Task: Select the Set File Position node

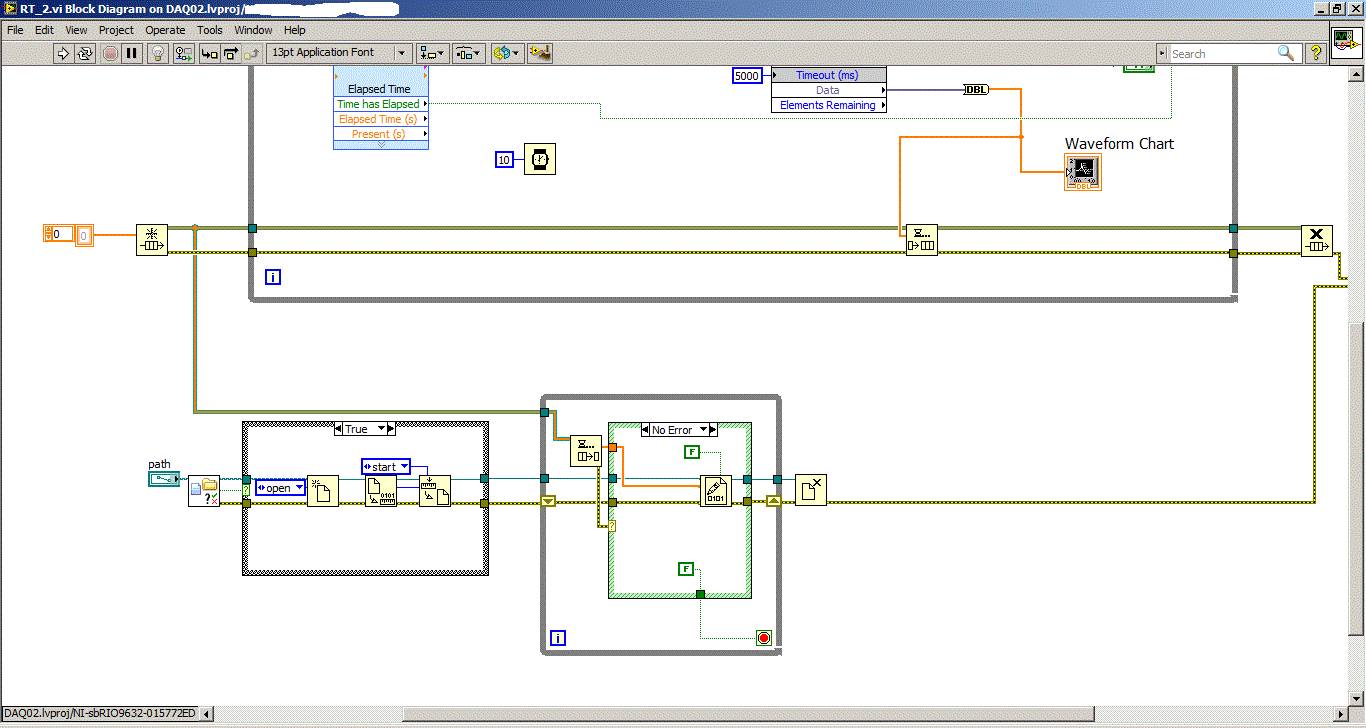Action: click(x=435, y=491)
